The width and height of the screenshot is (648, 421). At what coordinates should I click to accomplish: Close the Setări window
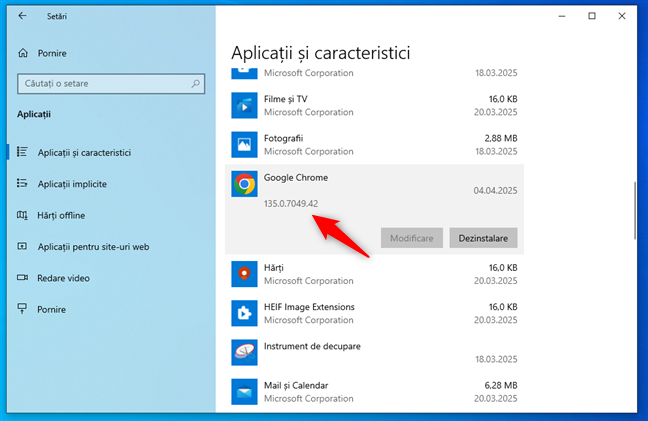[x=622, y=16]
